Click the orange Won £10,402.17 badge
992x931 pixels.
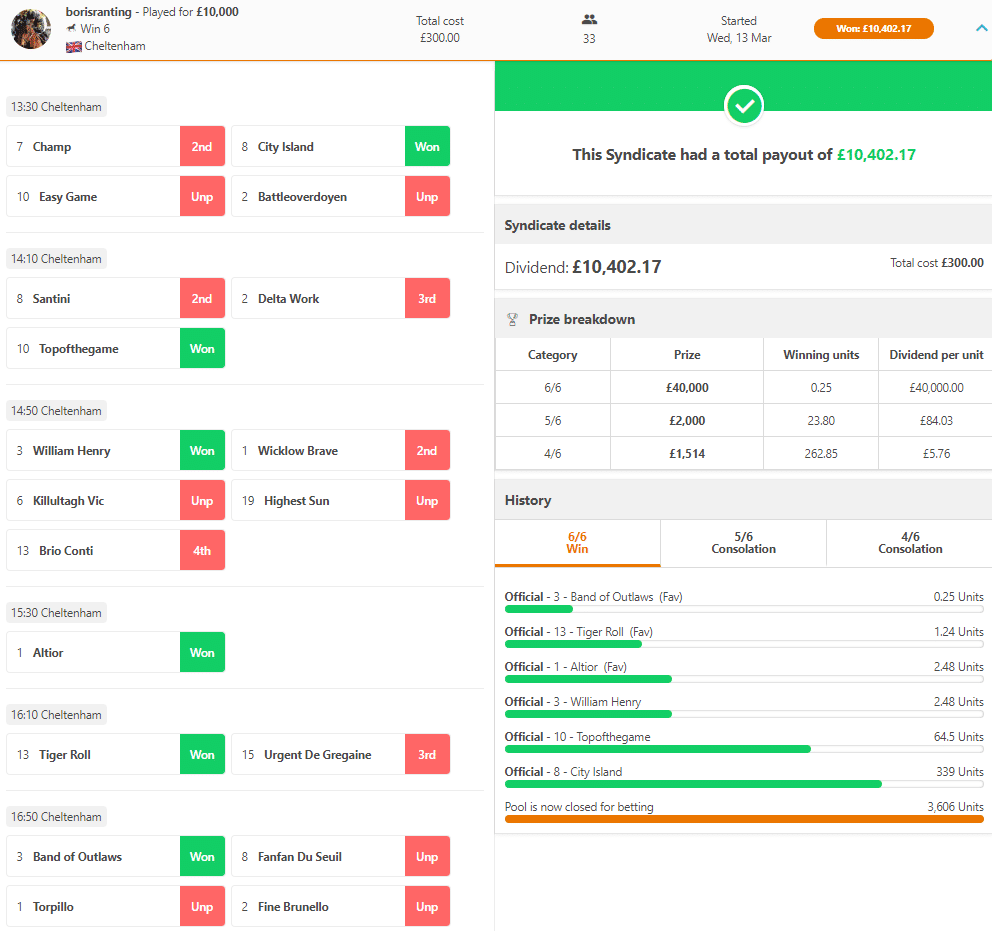point(873,28)
